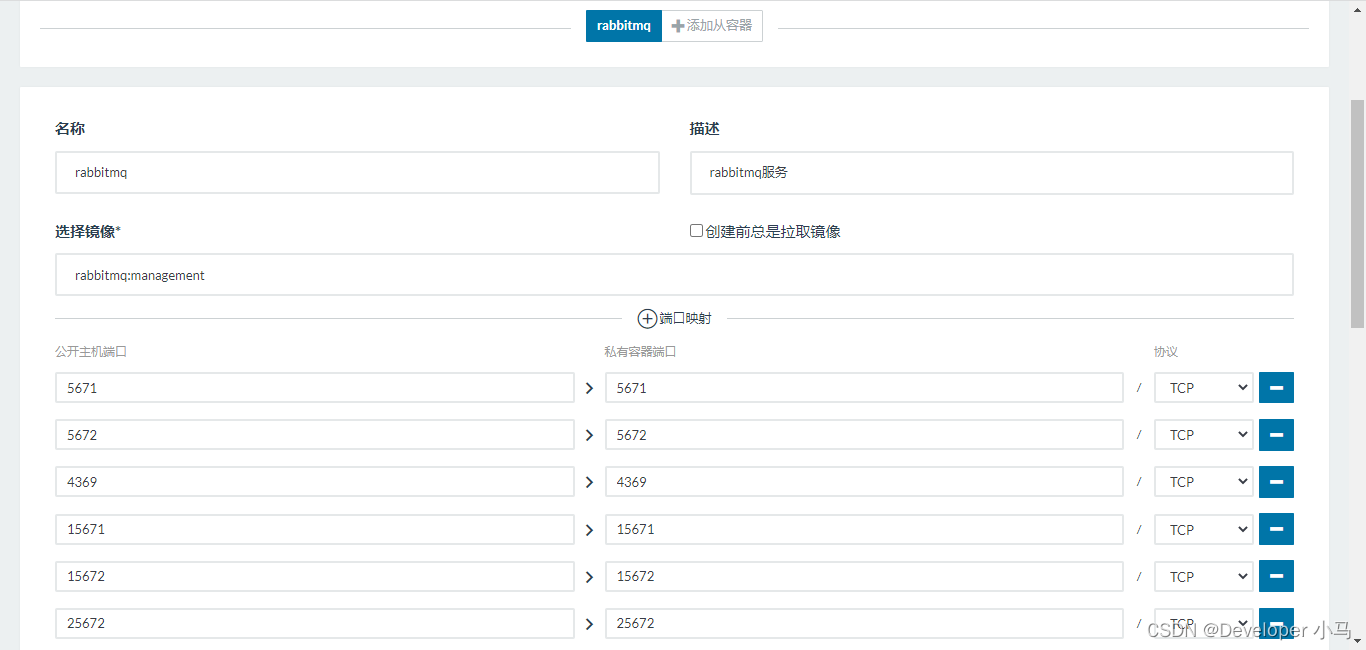Screen dimensions: 1366x650
Task: Click arrow between 4369 host and container ports
Action: coord(589,482)
